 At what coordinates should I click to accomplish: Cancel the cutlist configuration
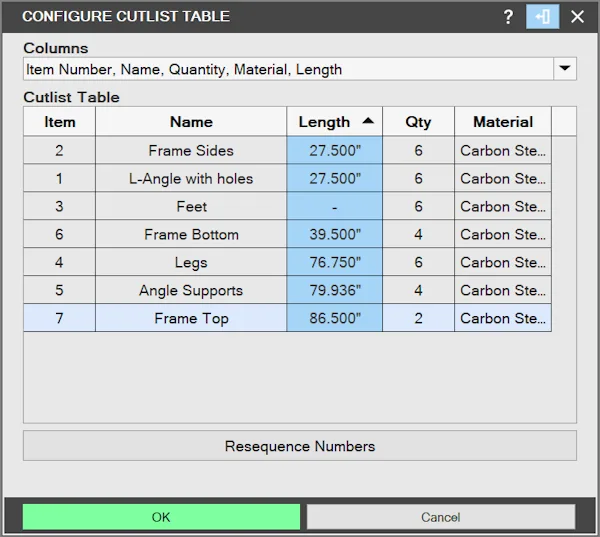coord(441,517)
